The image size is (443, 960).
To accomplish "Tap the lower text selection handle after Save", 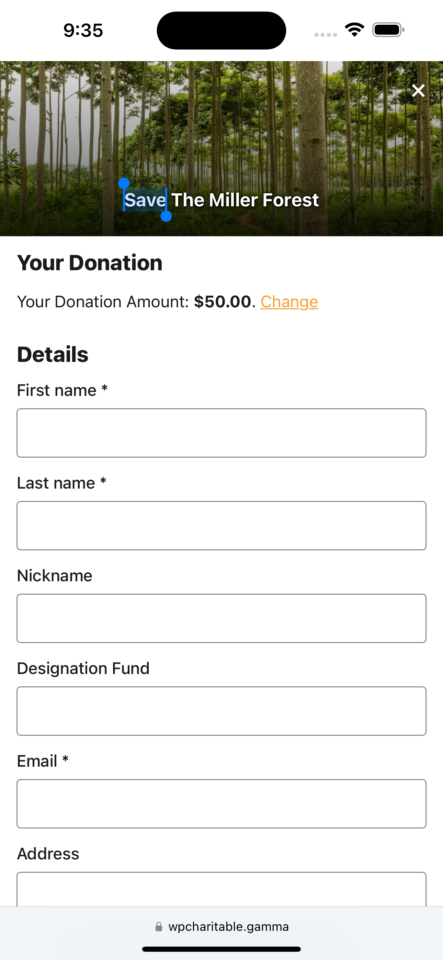I will [x=166, y=216].
